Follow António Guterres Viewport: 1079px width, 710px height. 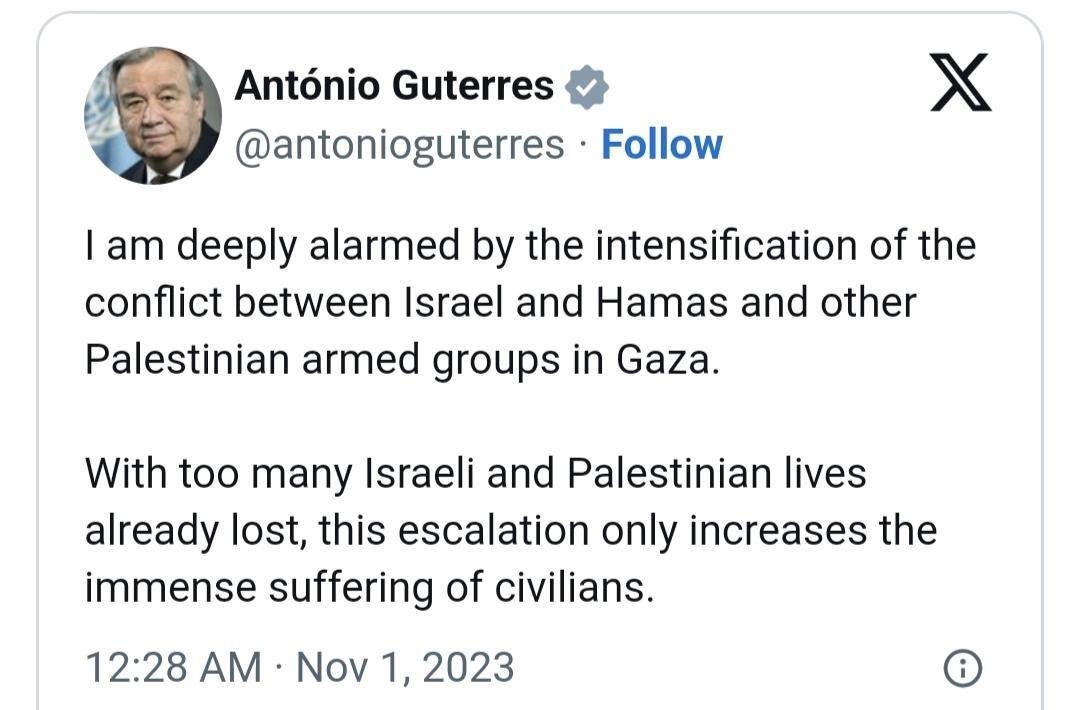coord(662,144)
